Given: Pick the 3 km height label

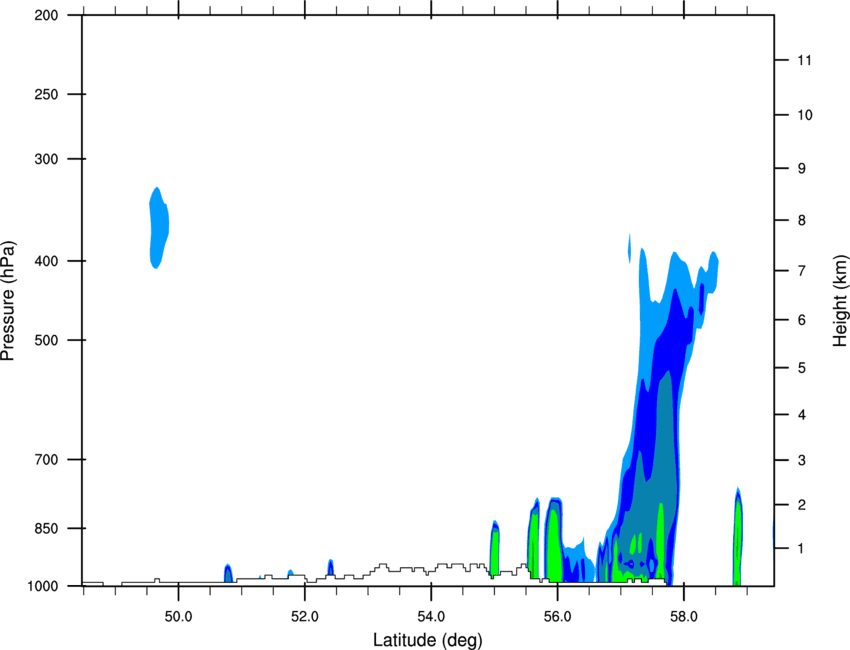Looking at the screenshot, I should pyautogui.click(x=802, y=460).
